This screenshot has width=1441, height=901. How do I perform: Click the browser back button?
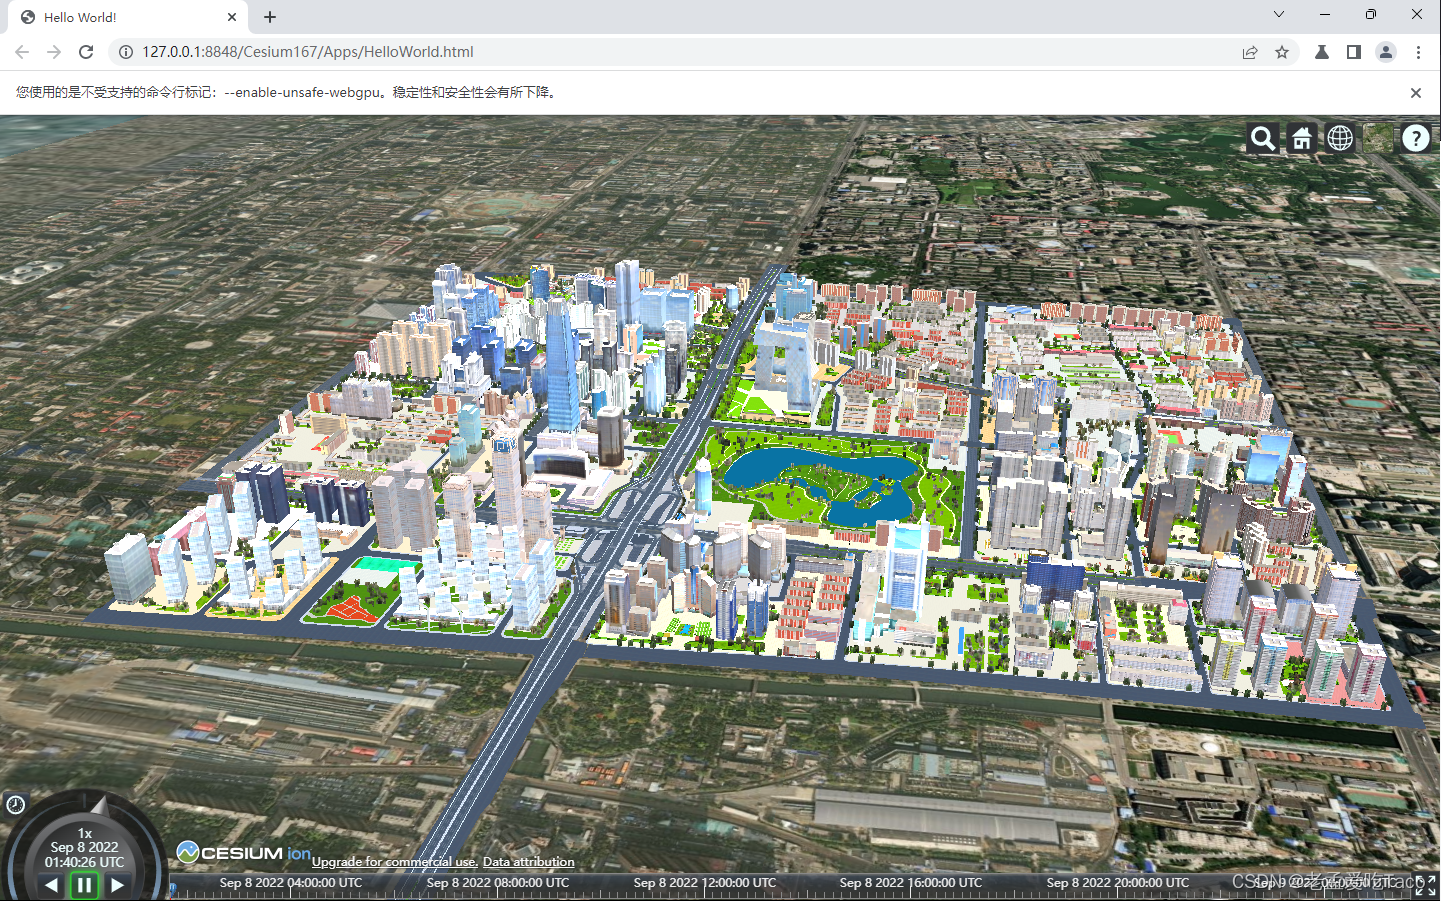pos(22,52)
